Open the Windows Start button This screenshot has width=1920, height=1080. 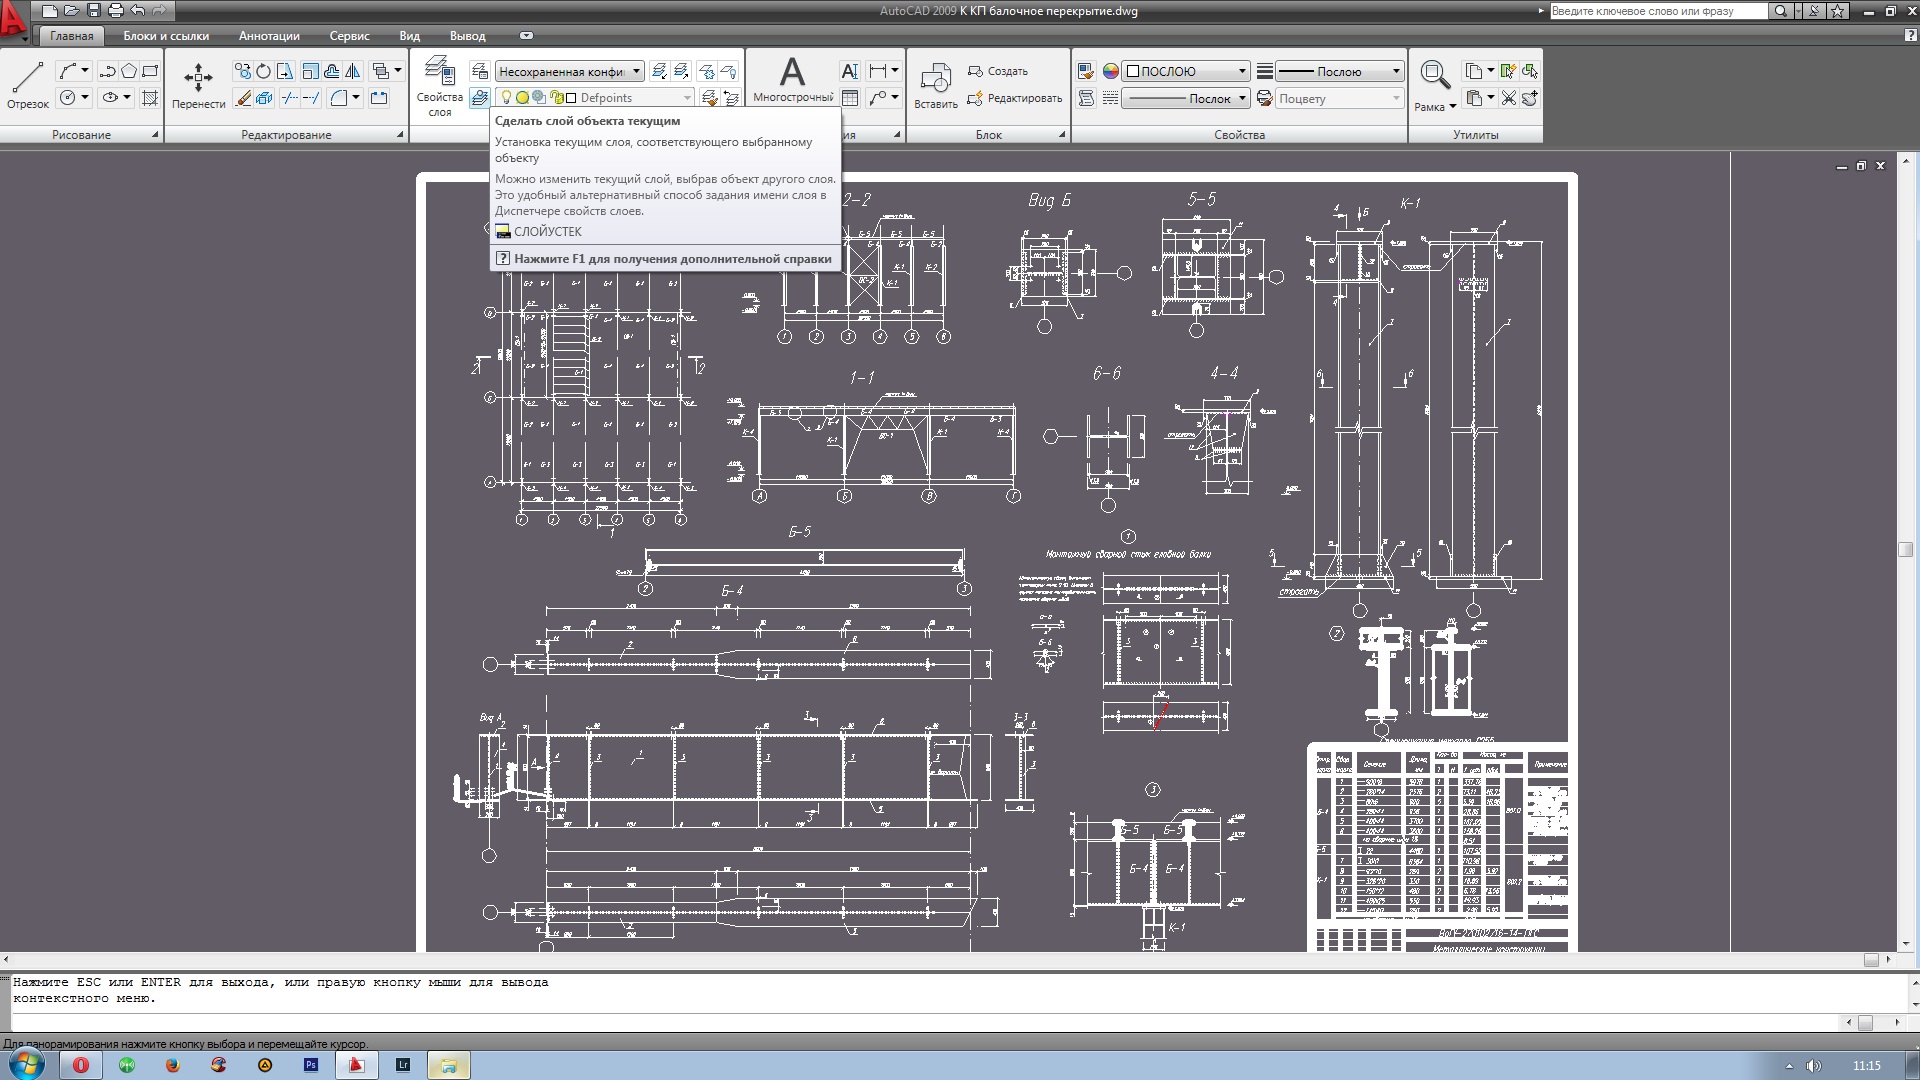pos(26,1064)
